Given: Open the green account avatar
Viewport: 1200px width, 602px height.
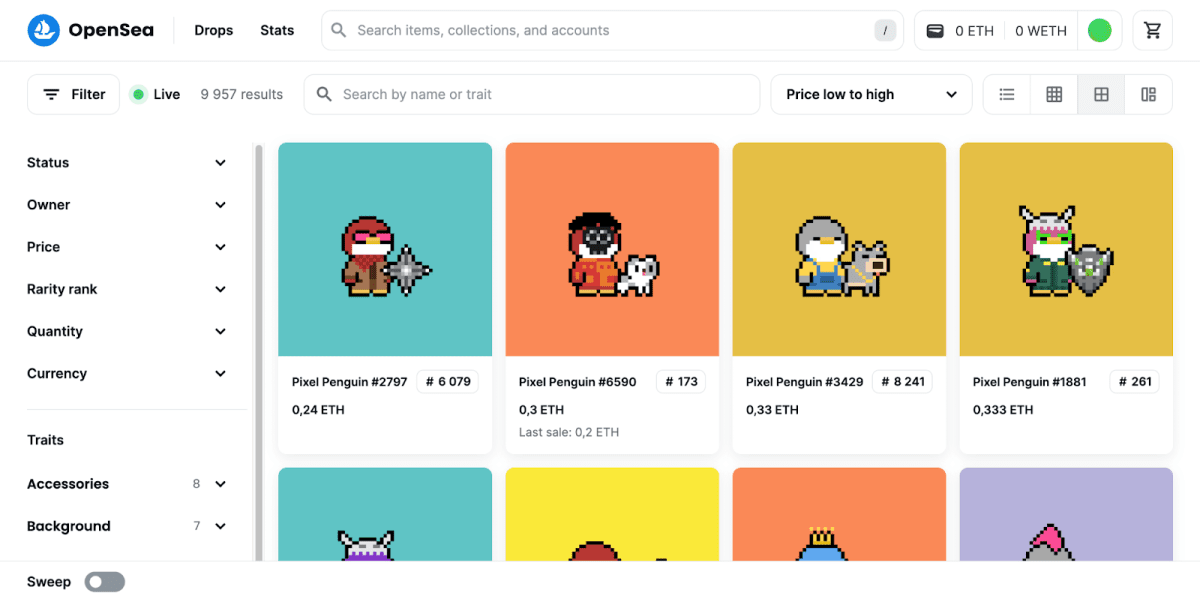Looking at the screenshot, I should point(1099,31).
